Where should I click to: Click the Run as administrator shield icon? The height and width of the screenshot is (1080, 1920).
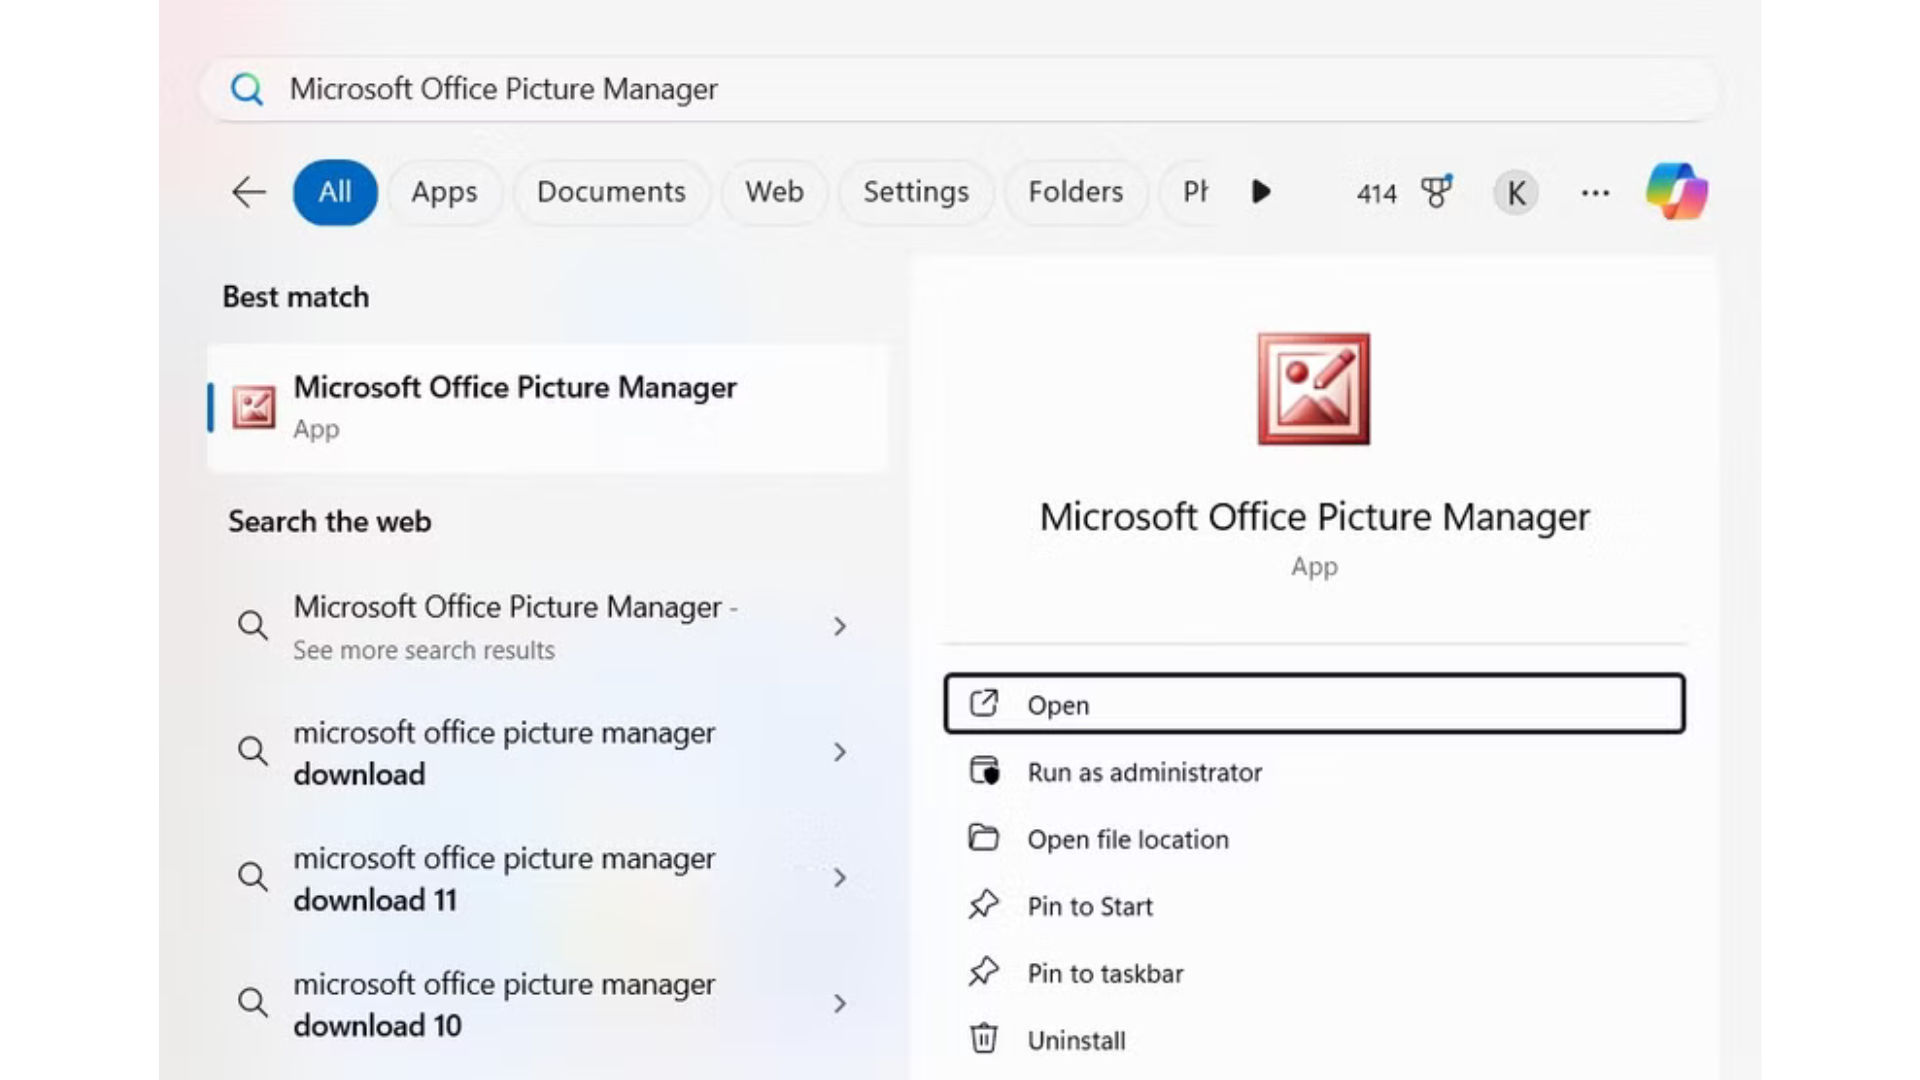click(985, 771)
